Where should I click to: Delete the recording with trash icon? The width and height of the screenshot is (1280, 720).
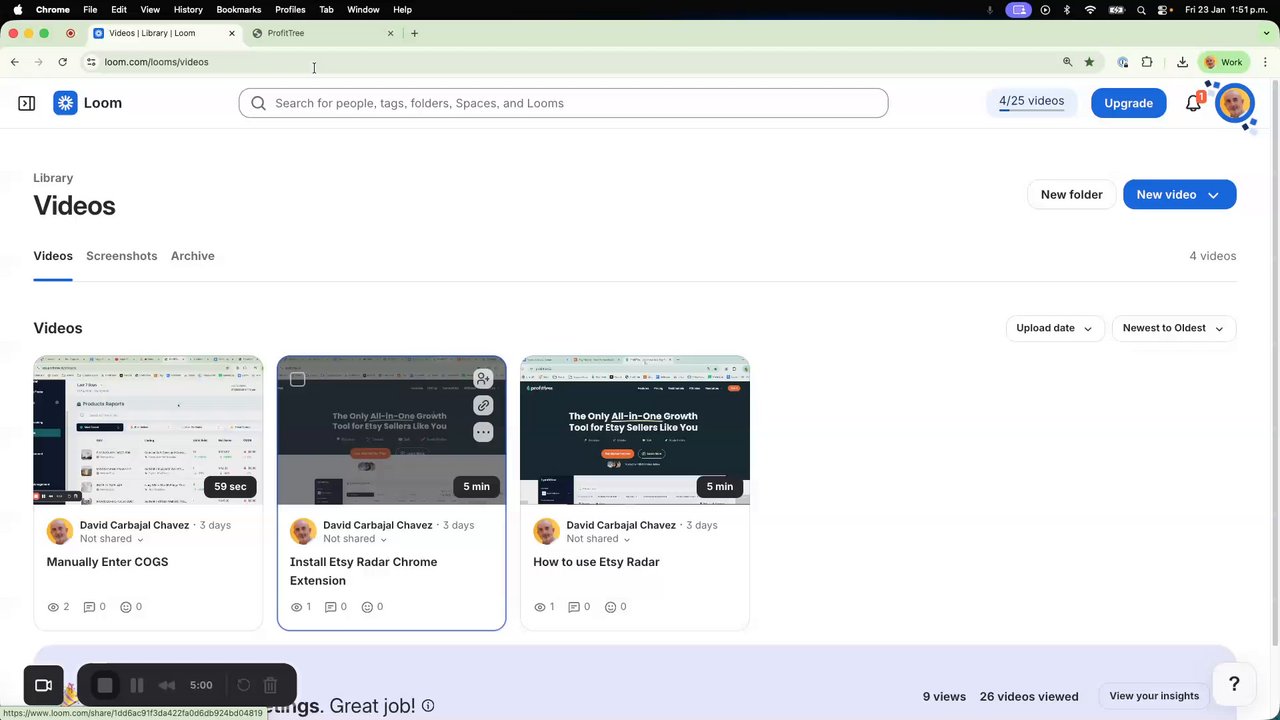(x=270, y=685)
